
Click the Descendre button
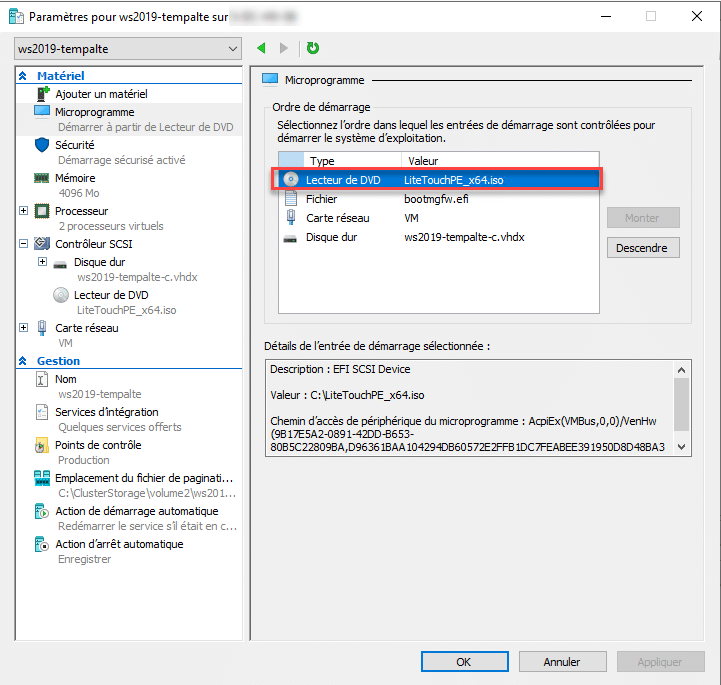(643, 247)
